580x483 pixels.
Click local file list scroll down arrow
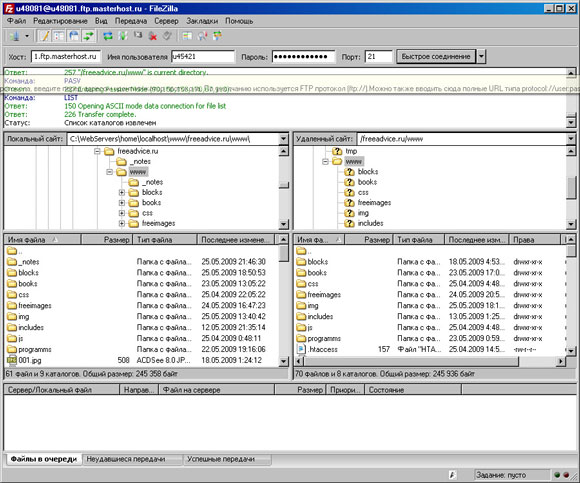tap(283, 361)
